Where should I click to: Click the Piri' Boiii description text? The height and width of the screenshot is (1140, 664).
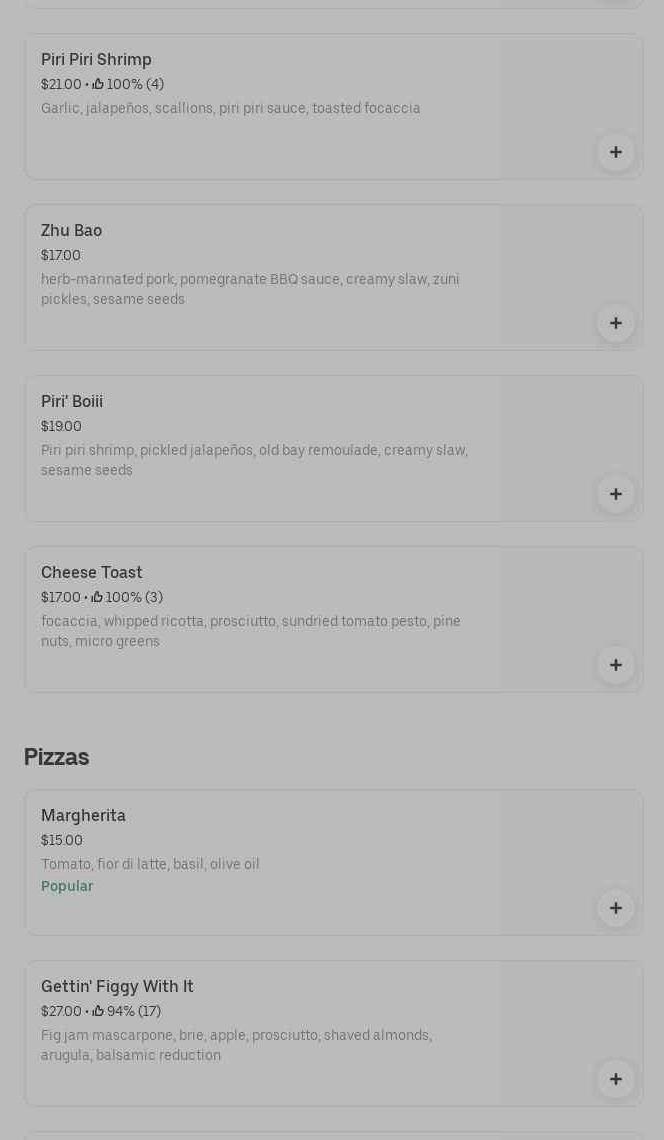pos(254,460)
